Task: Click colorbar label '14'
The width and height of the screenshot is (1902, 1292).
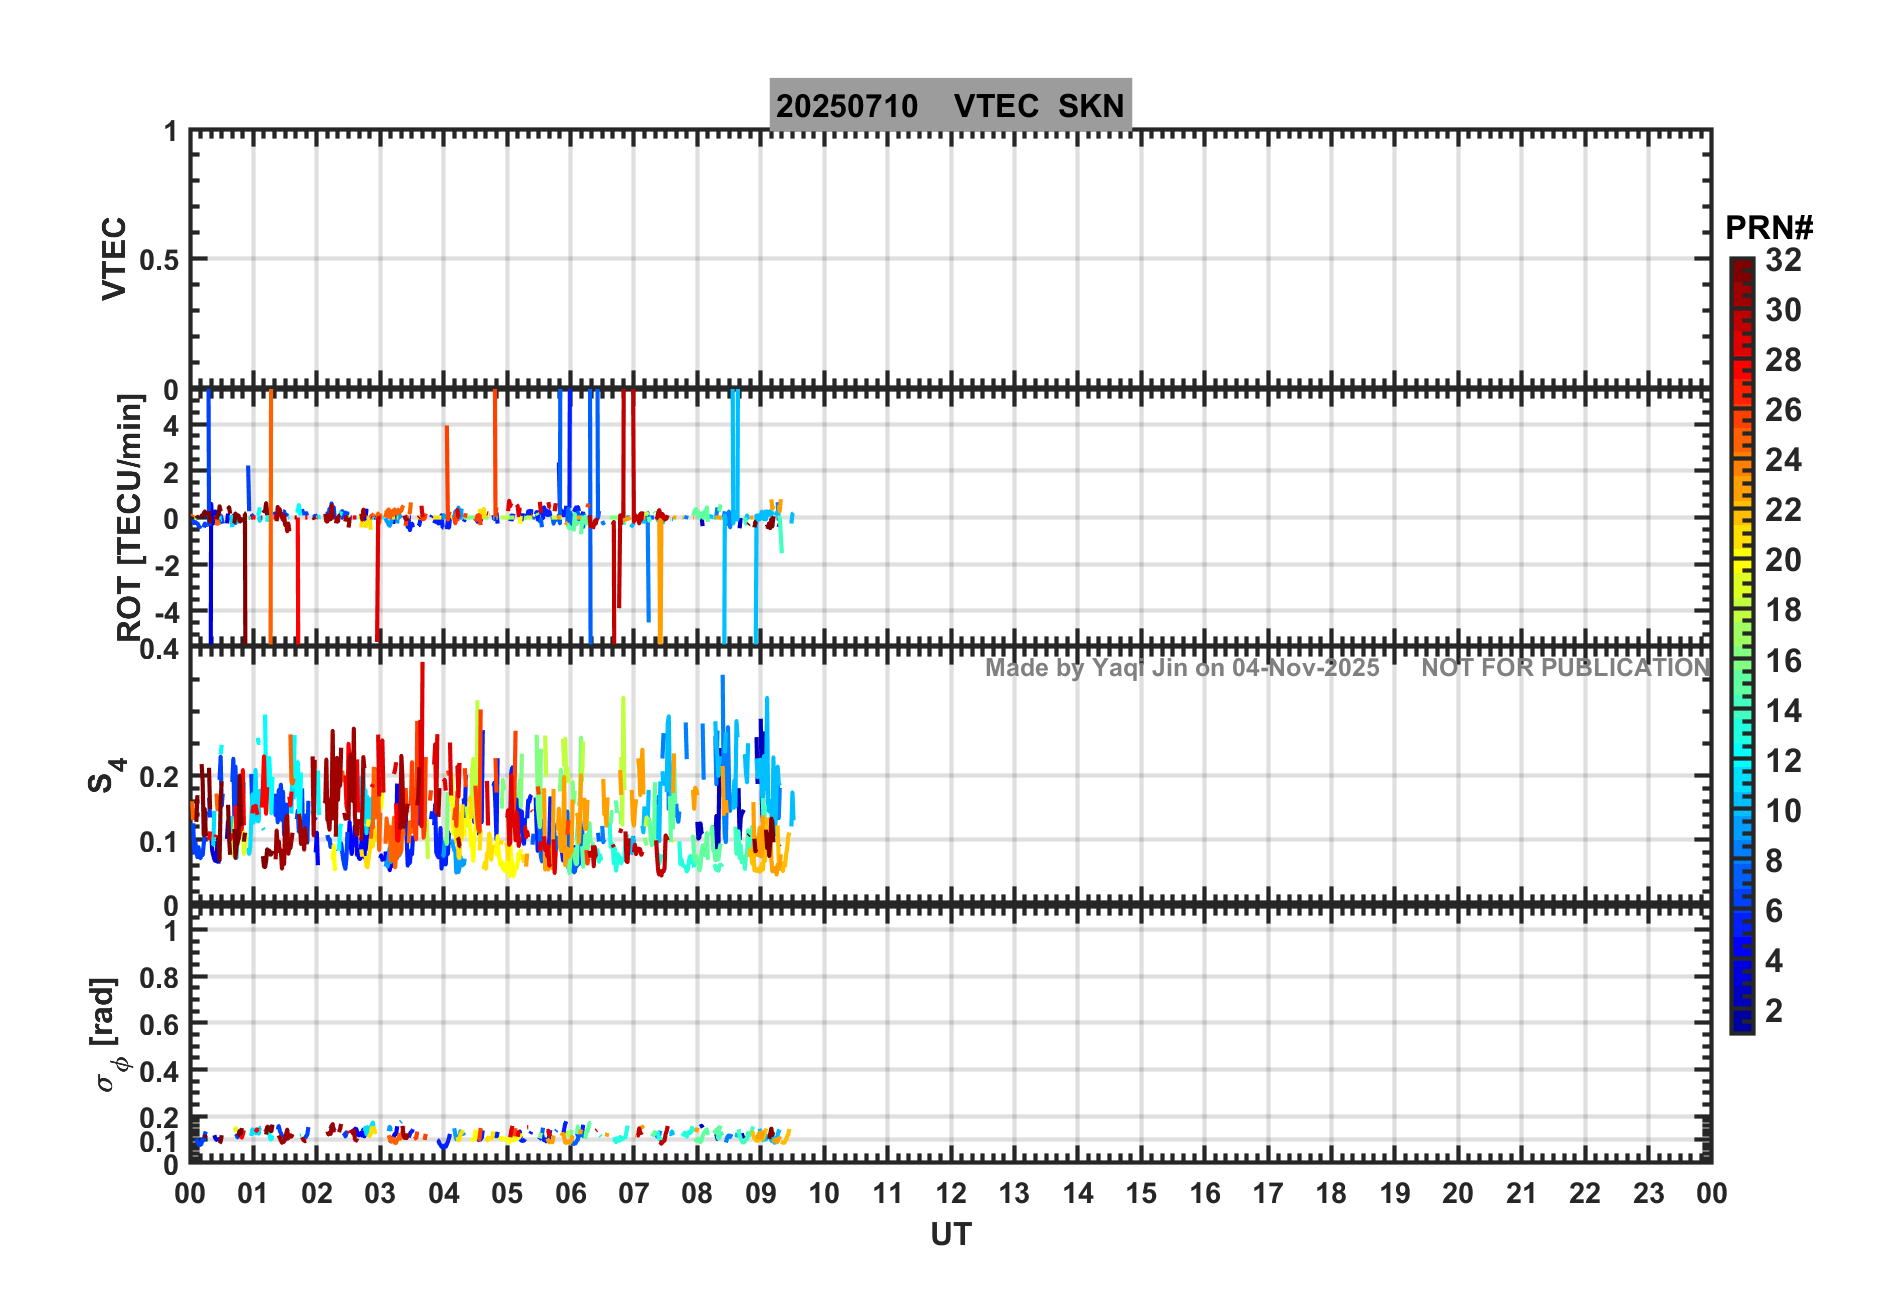Action: pos(1783,711)
